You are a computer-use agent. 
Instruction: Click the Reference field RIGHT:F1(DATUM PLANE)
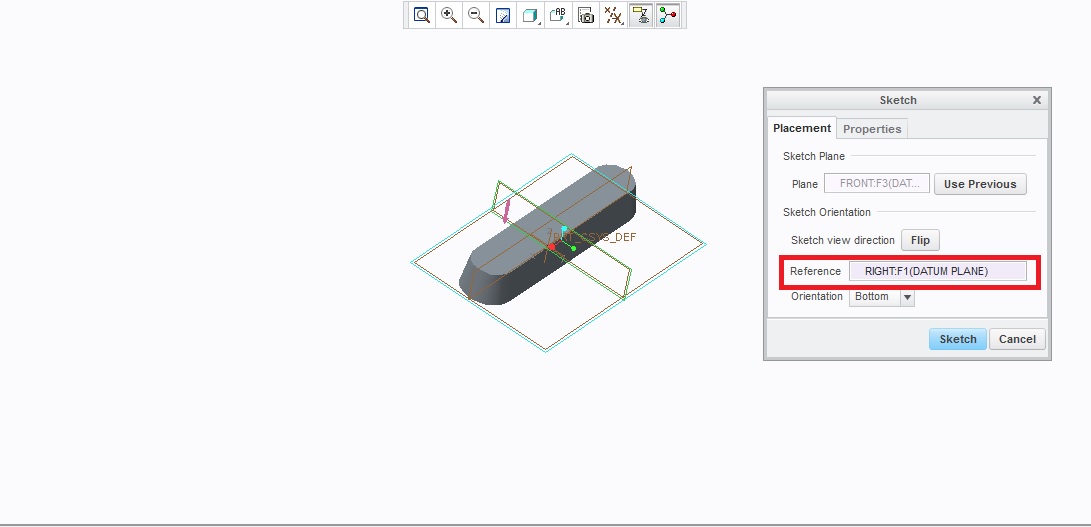pyautogui.click(x=937, y=272)
